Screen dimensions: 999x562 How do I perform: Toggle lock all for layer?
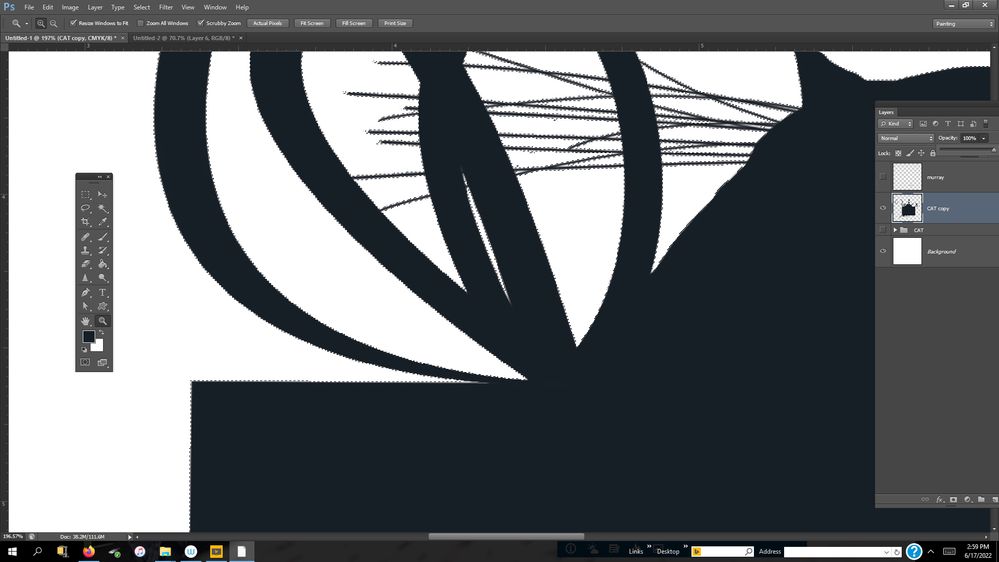click(x=933, y=153)
